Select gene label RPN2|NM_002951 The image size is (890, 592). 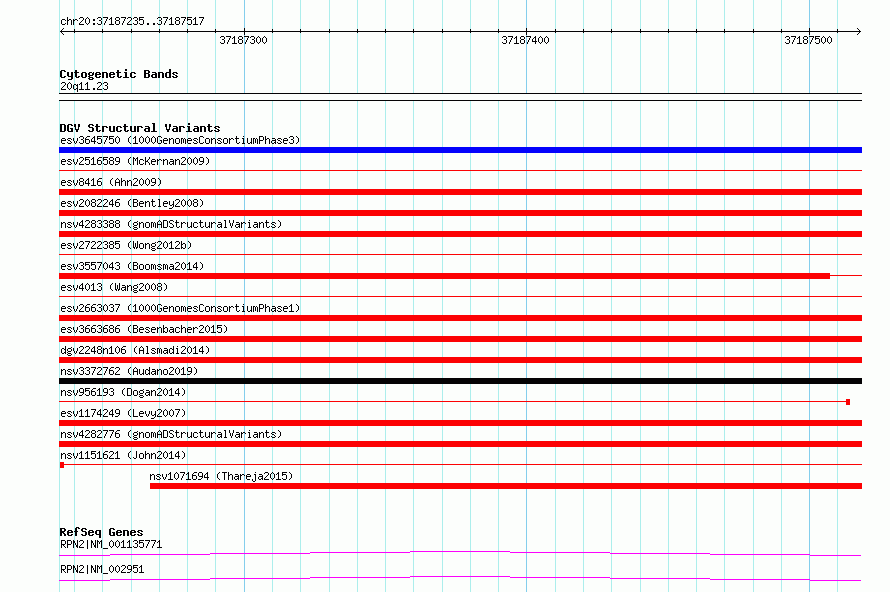pyautogui.click(x=102, y=569)
